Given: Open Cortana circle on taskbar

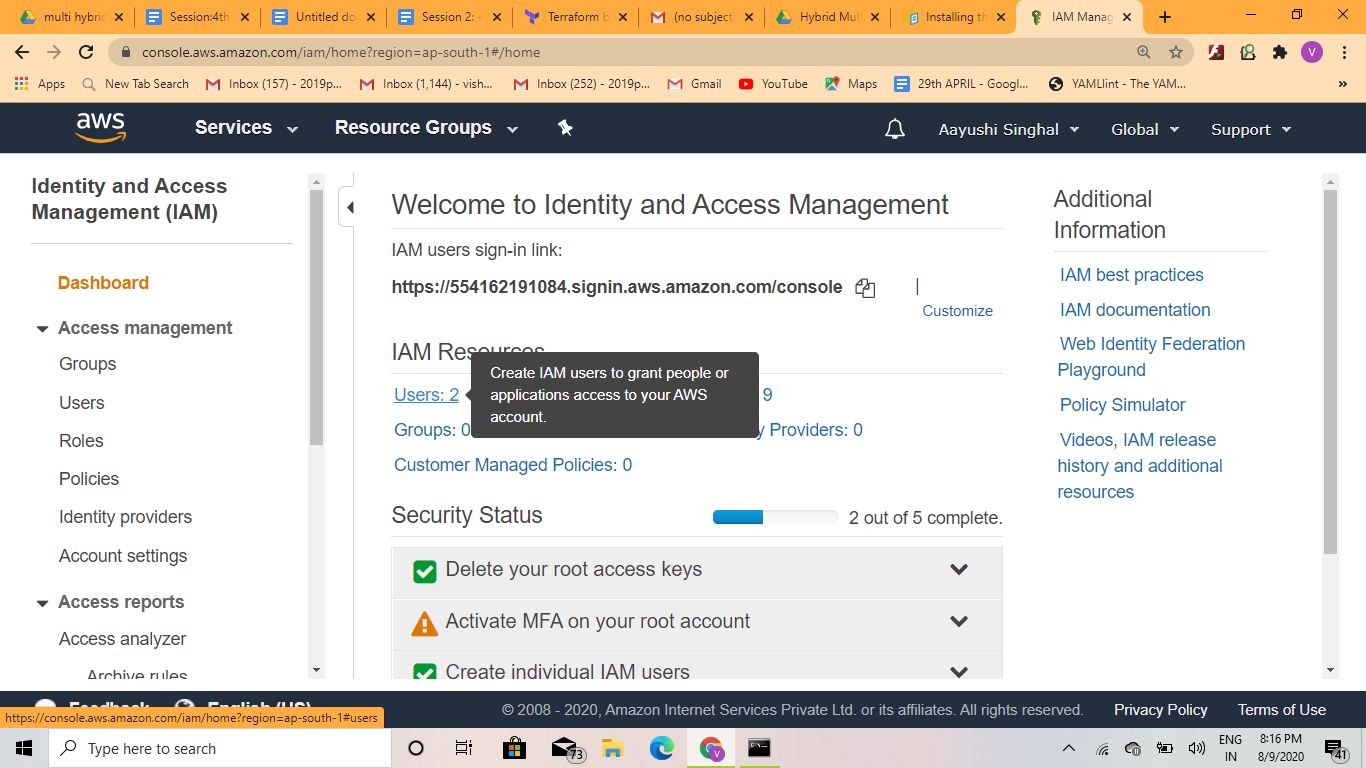Looking at the screenshot, I should tap(416, 748).
